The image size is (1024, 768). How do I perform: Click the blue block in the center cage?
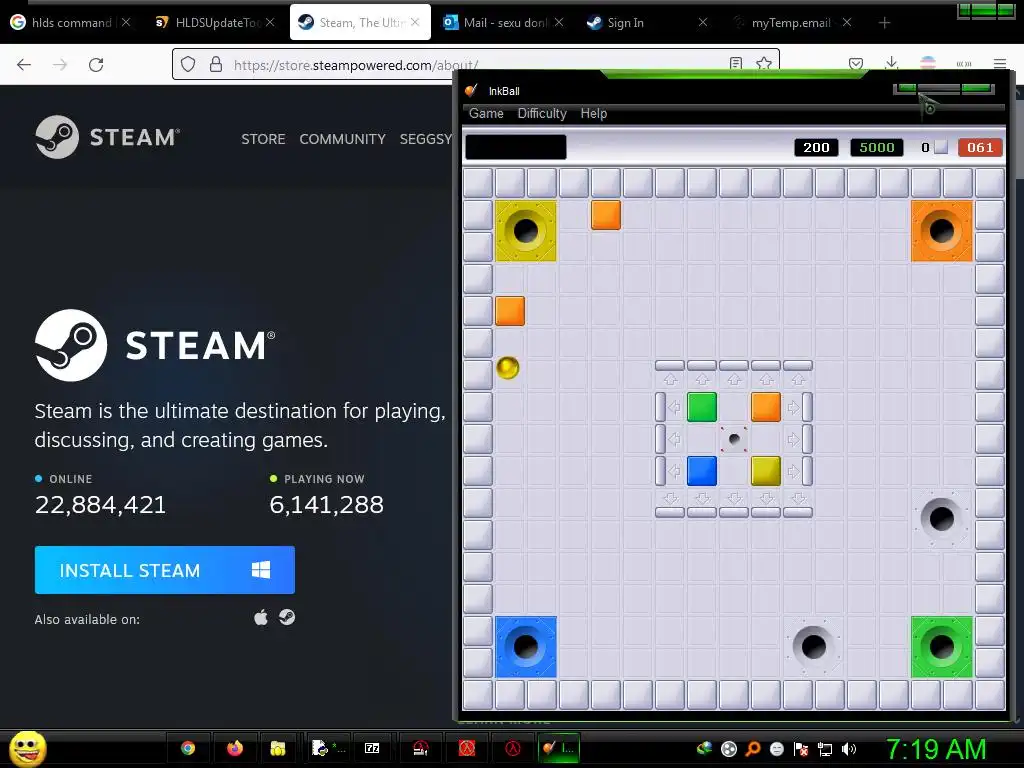(x=702, y=471)
